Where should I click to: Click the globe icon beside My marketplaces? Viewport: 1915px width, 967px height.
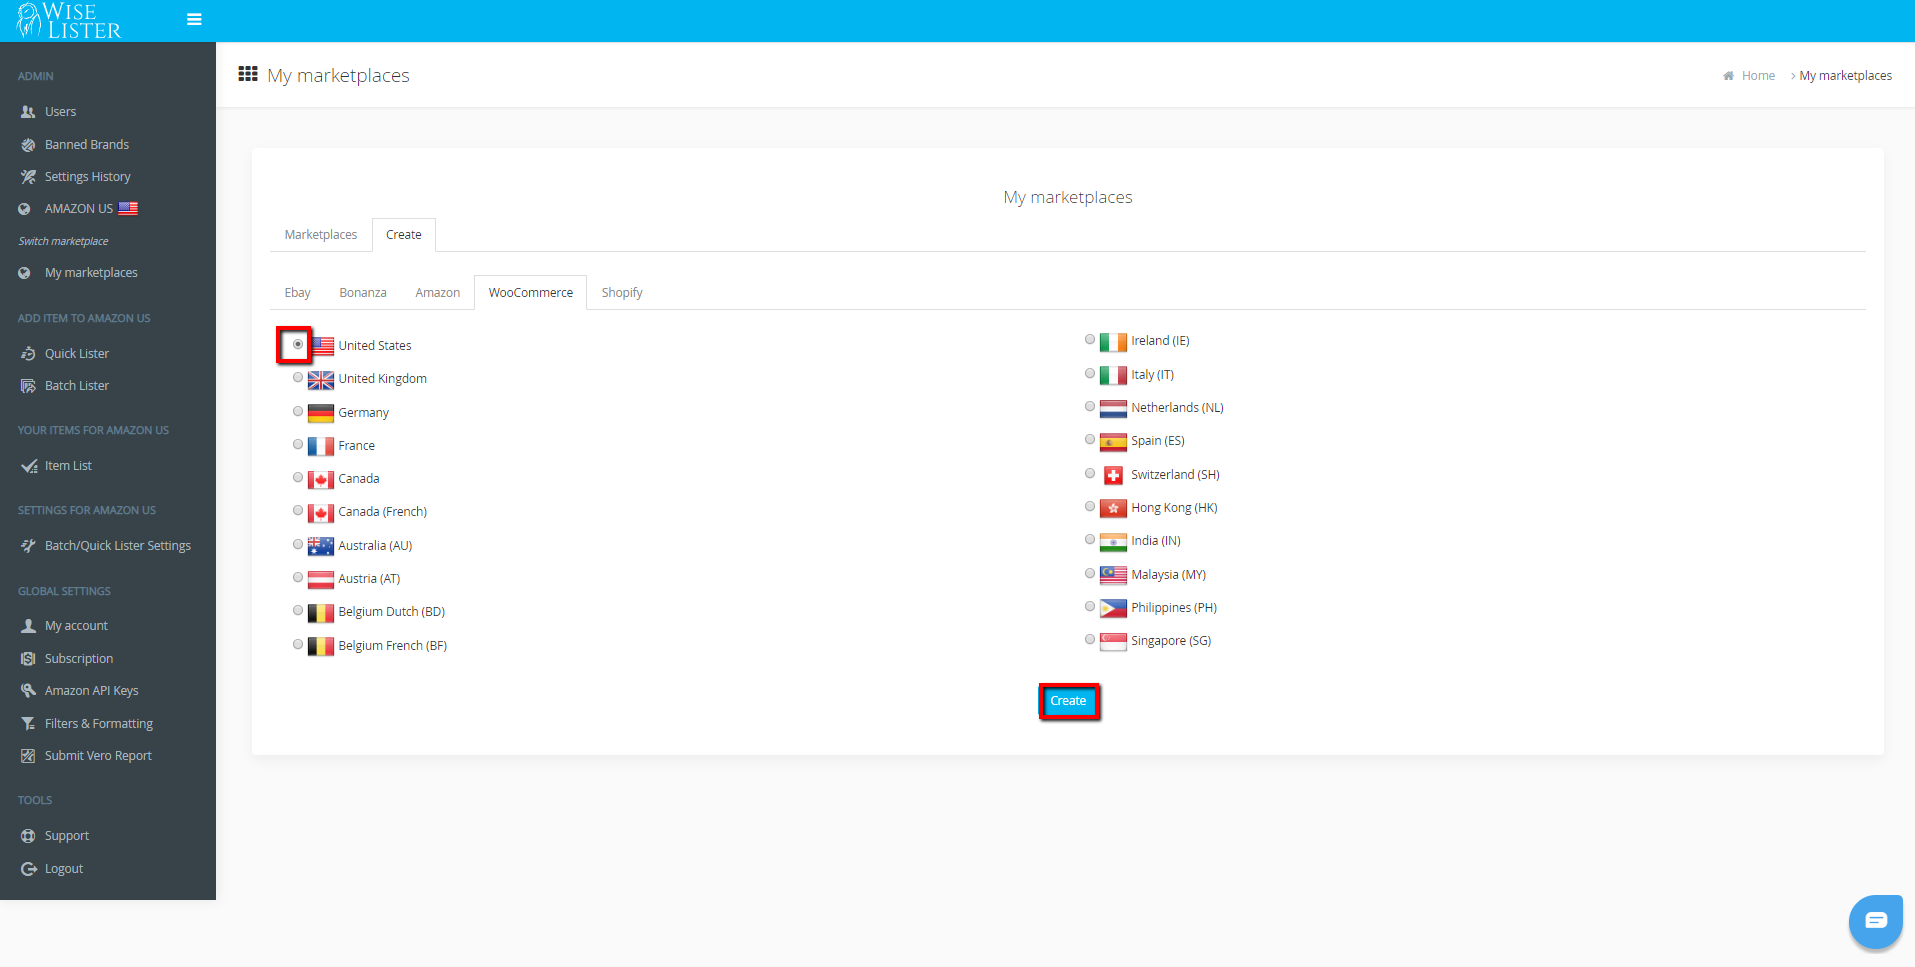(24, 273)
